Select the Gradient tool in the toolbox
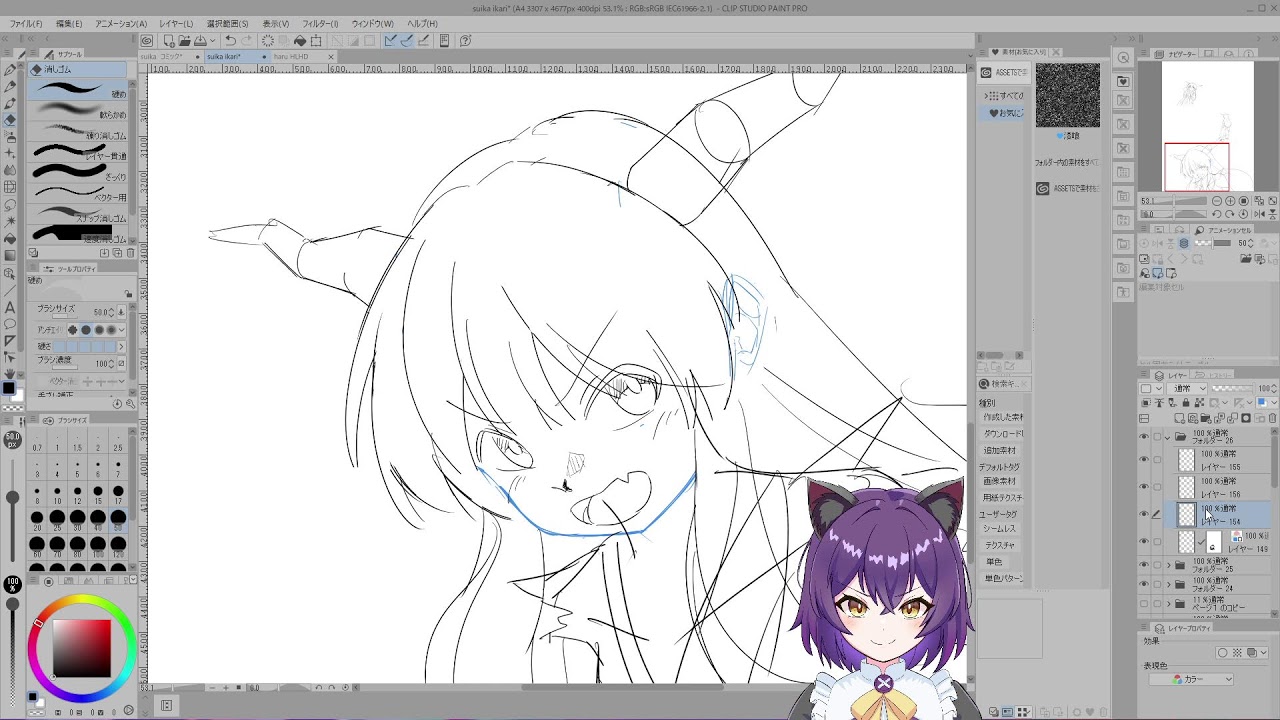 tap(10, 257)
